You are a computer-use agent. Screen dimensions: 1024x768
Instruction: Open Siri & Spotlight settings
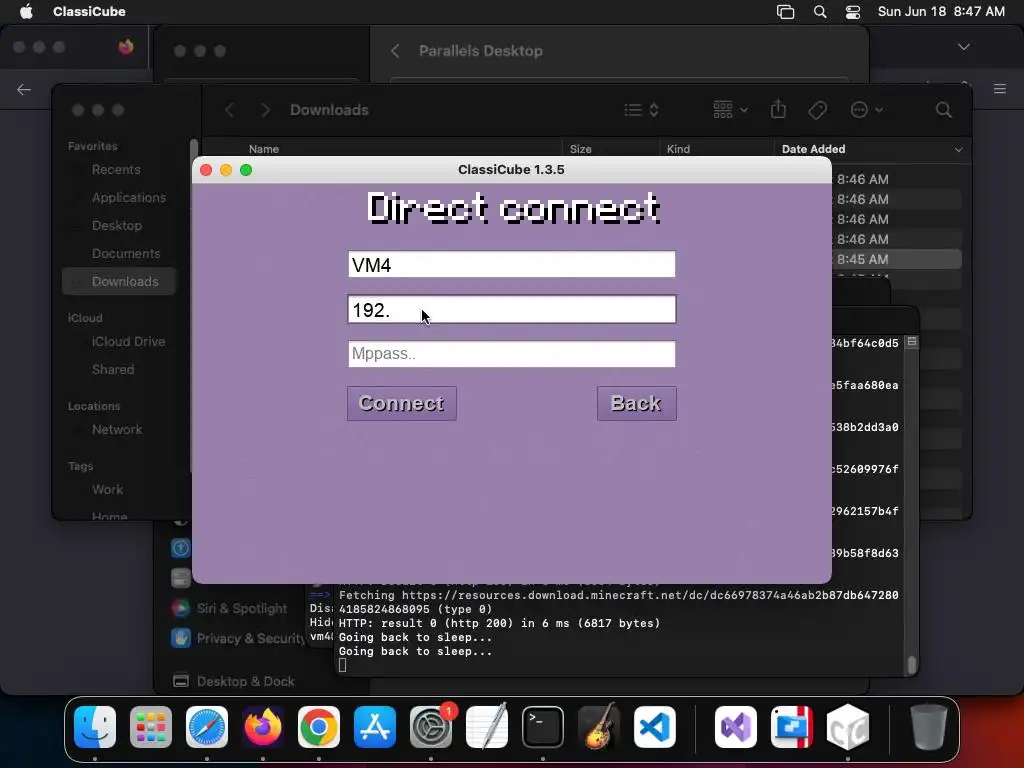point(230,609)
